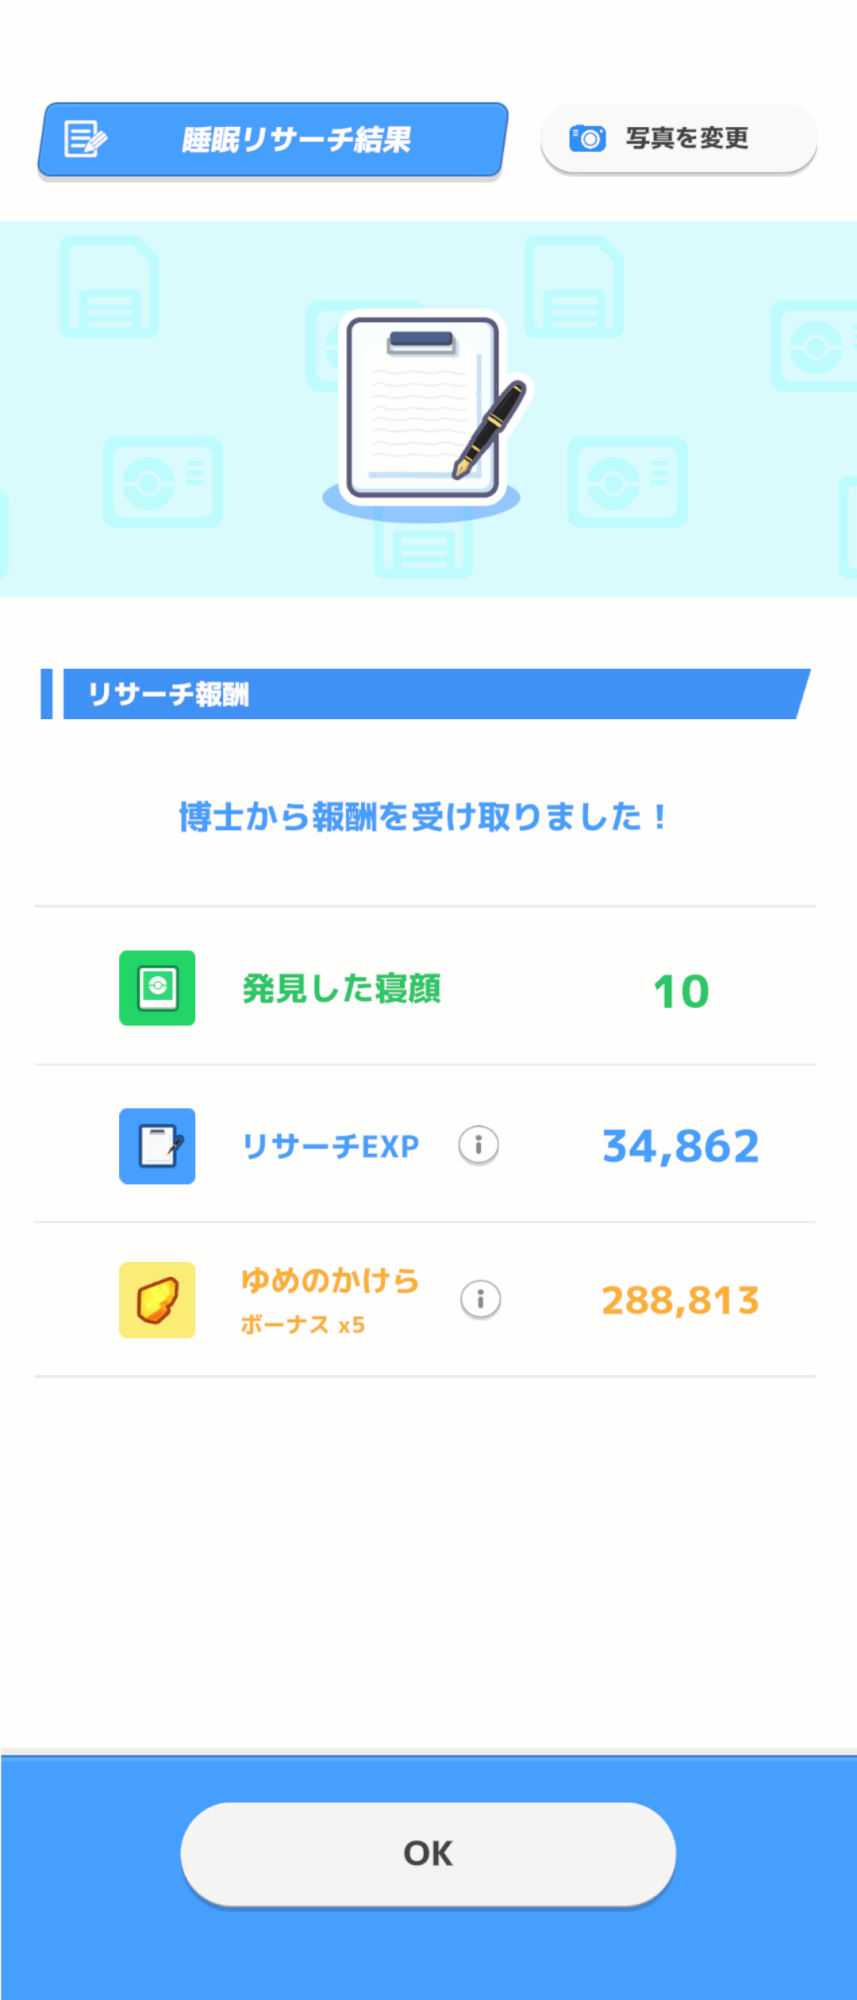The image size is (857, 2000).
Task: Tap the リサーチEXP label text
Action: (331, 1146)
